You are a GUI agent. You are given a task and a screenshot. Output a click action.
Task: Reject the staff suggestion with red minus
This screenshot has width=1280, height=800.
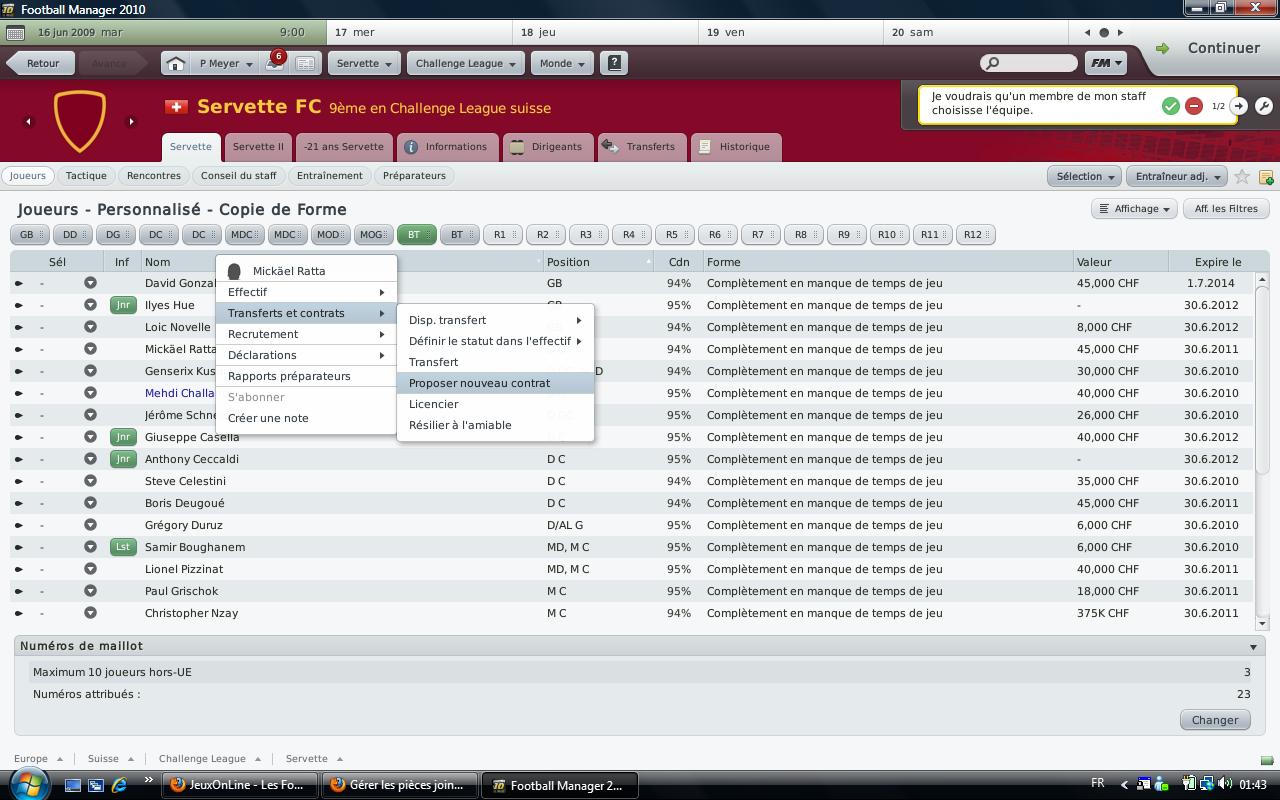click(1193, 105)
